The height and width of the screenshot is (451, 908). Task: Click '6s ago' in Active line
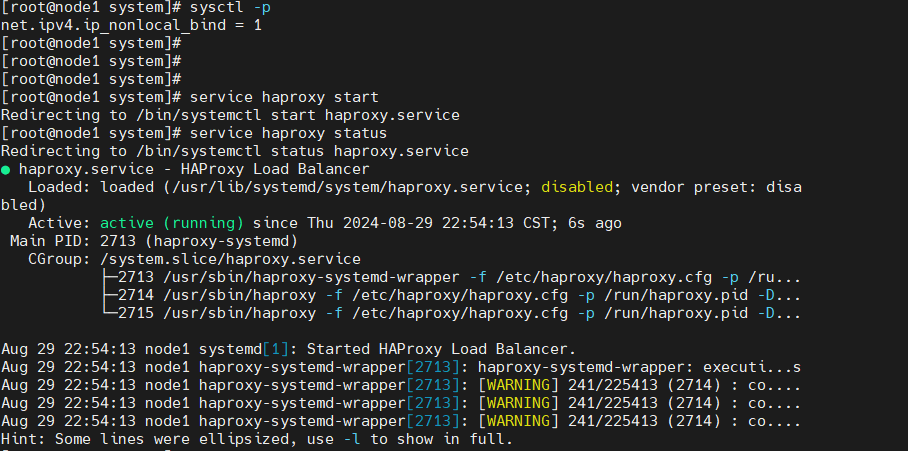[x=595, y=223]
